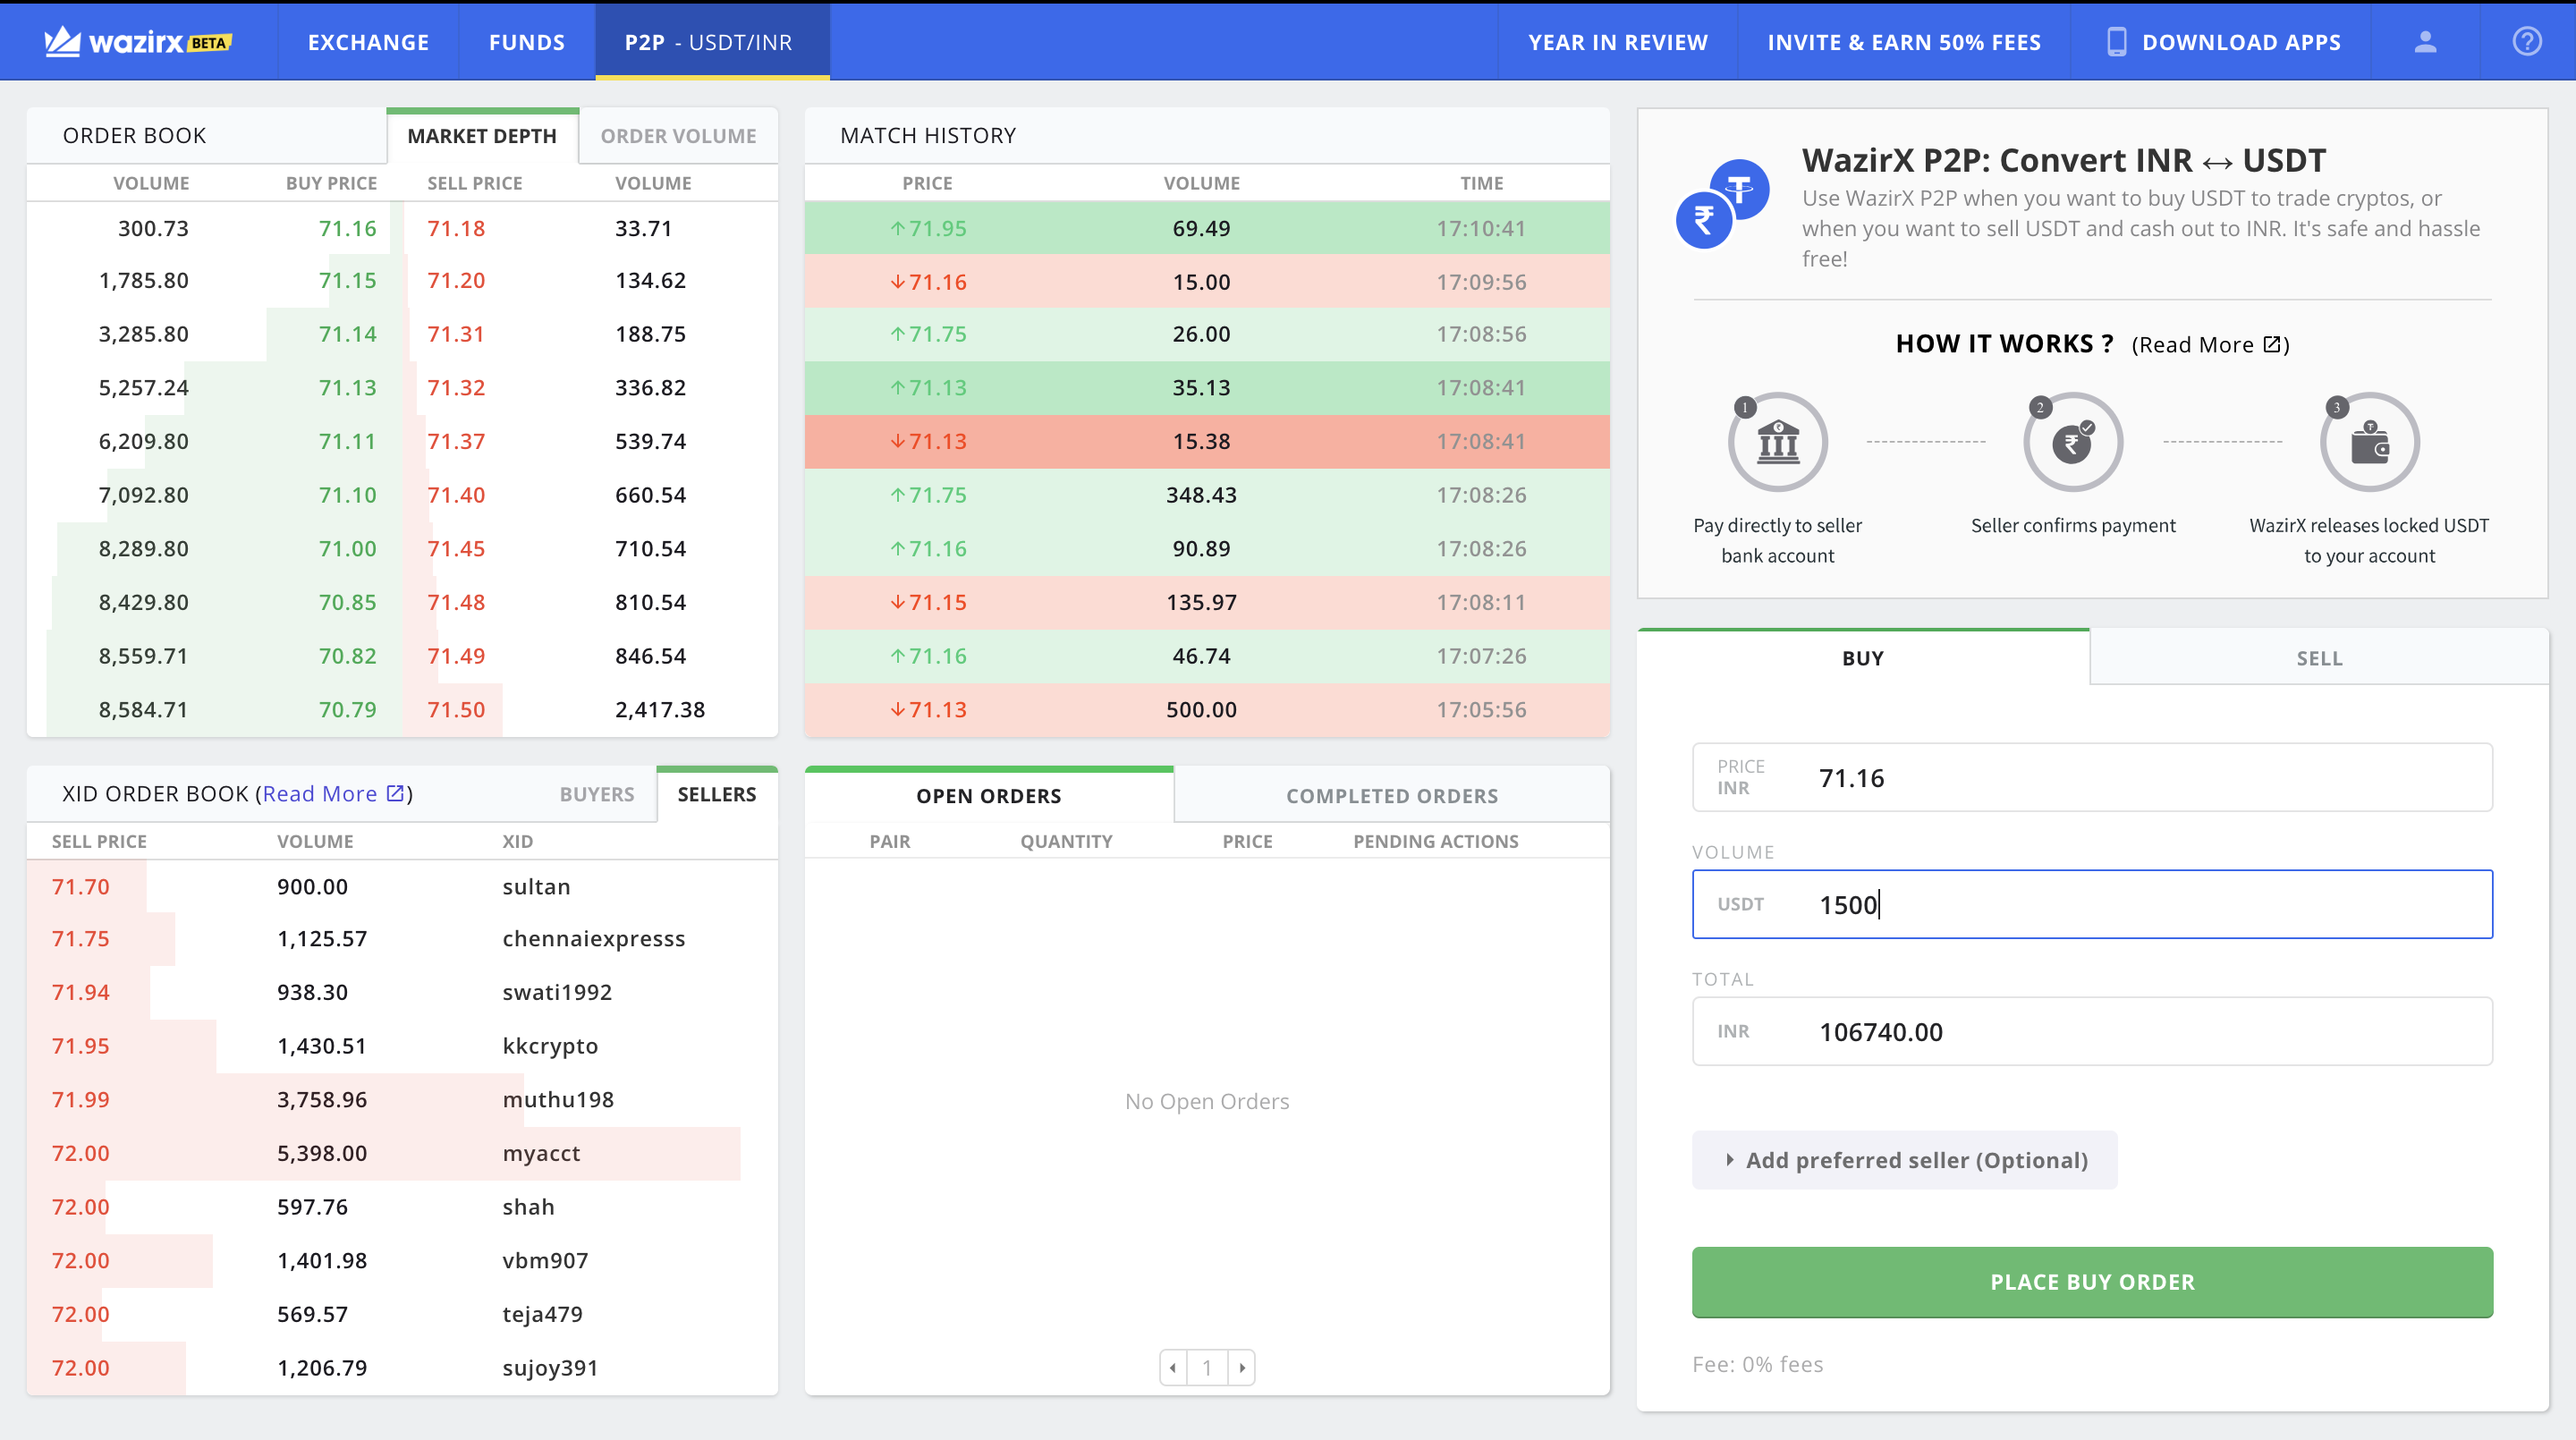Open Download Apps link

pos(2241,42)
